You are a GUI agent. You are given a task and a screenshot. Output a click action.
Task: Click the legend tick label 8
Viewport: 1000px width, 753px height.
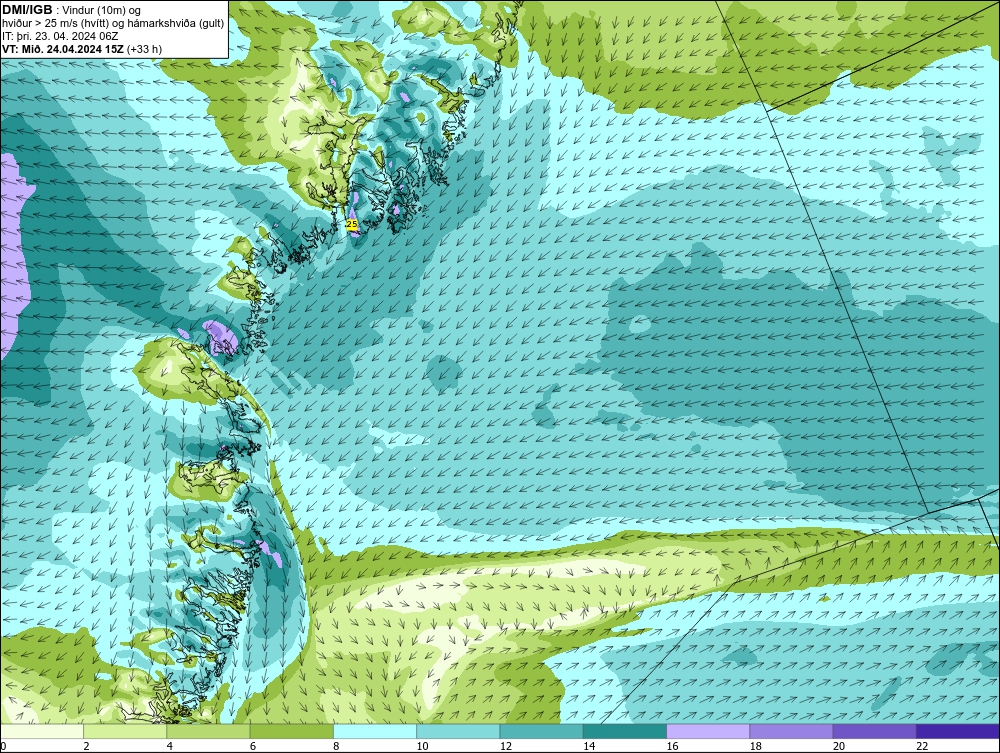(336, 747)
